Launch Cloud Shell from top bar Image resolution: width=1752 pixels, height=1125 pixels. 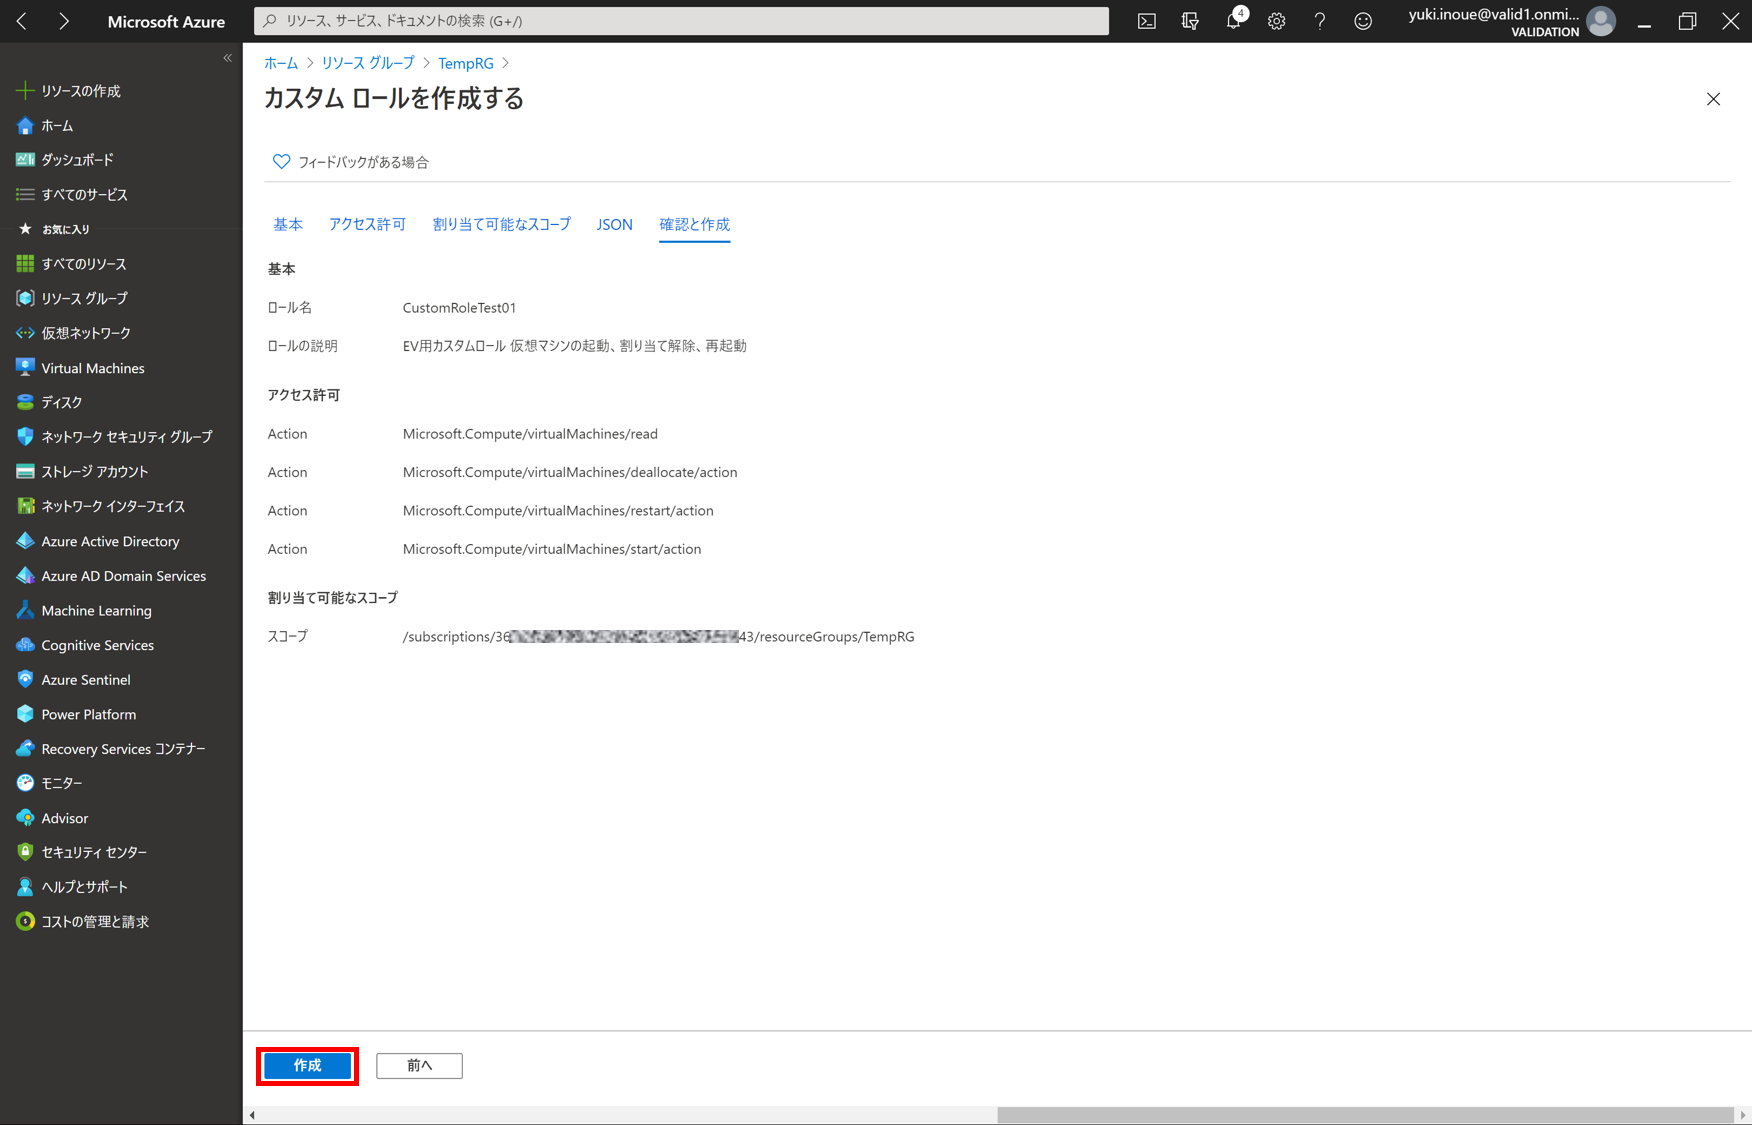(x=1147, y=21)
